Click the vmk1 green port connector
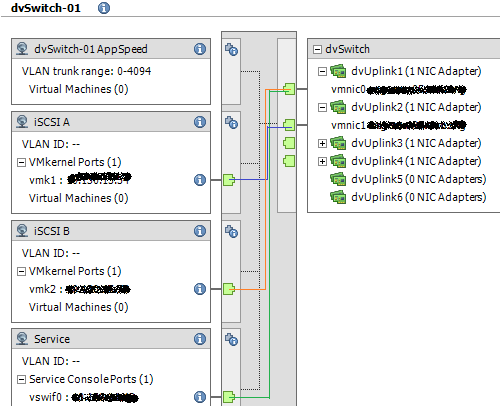This screenshot has width=500, height=406. pyautogui.click(x=229, y=180)
